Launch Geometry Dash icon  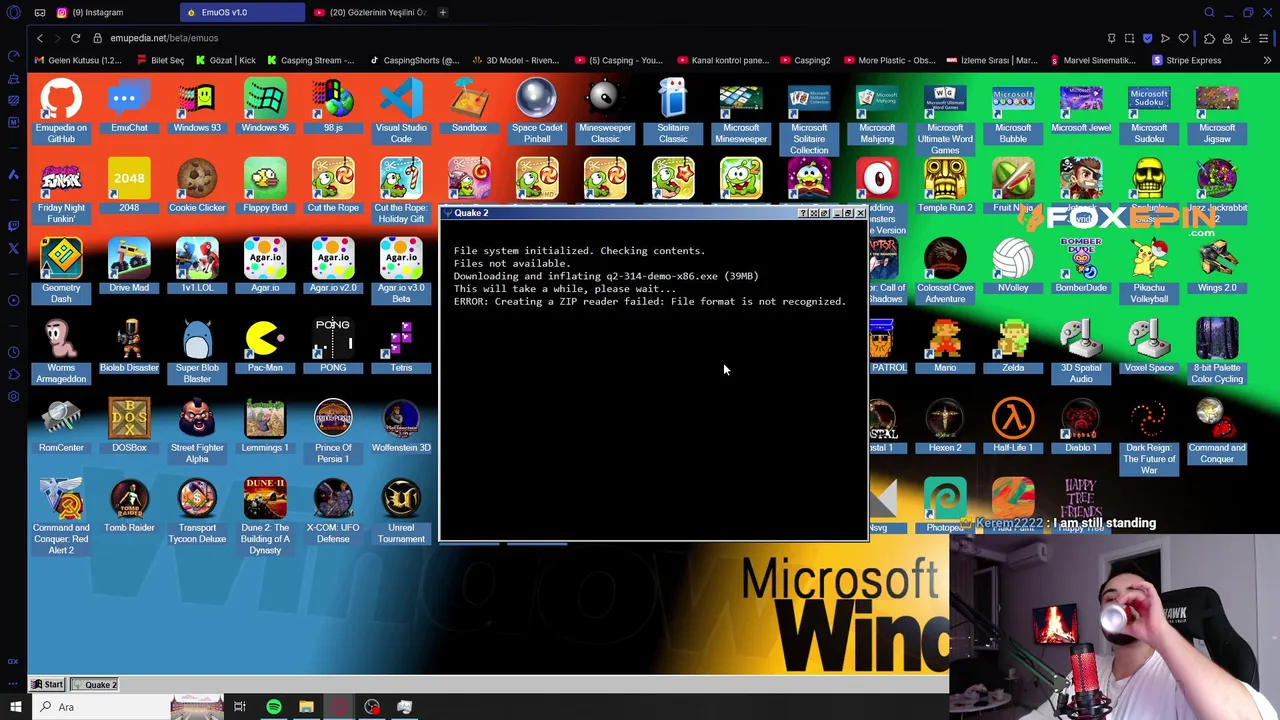(61, 271)
